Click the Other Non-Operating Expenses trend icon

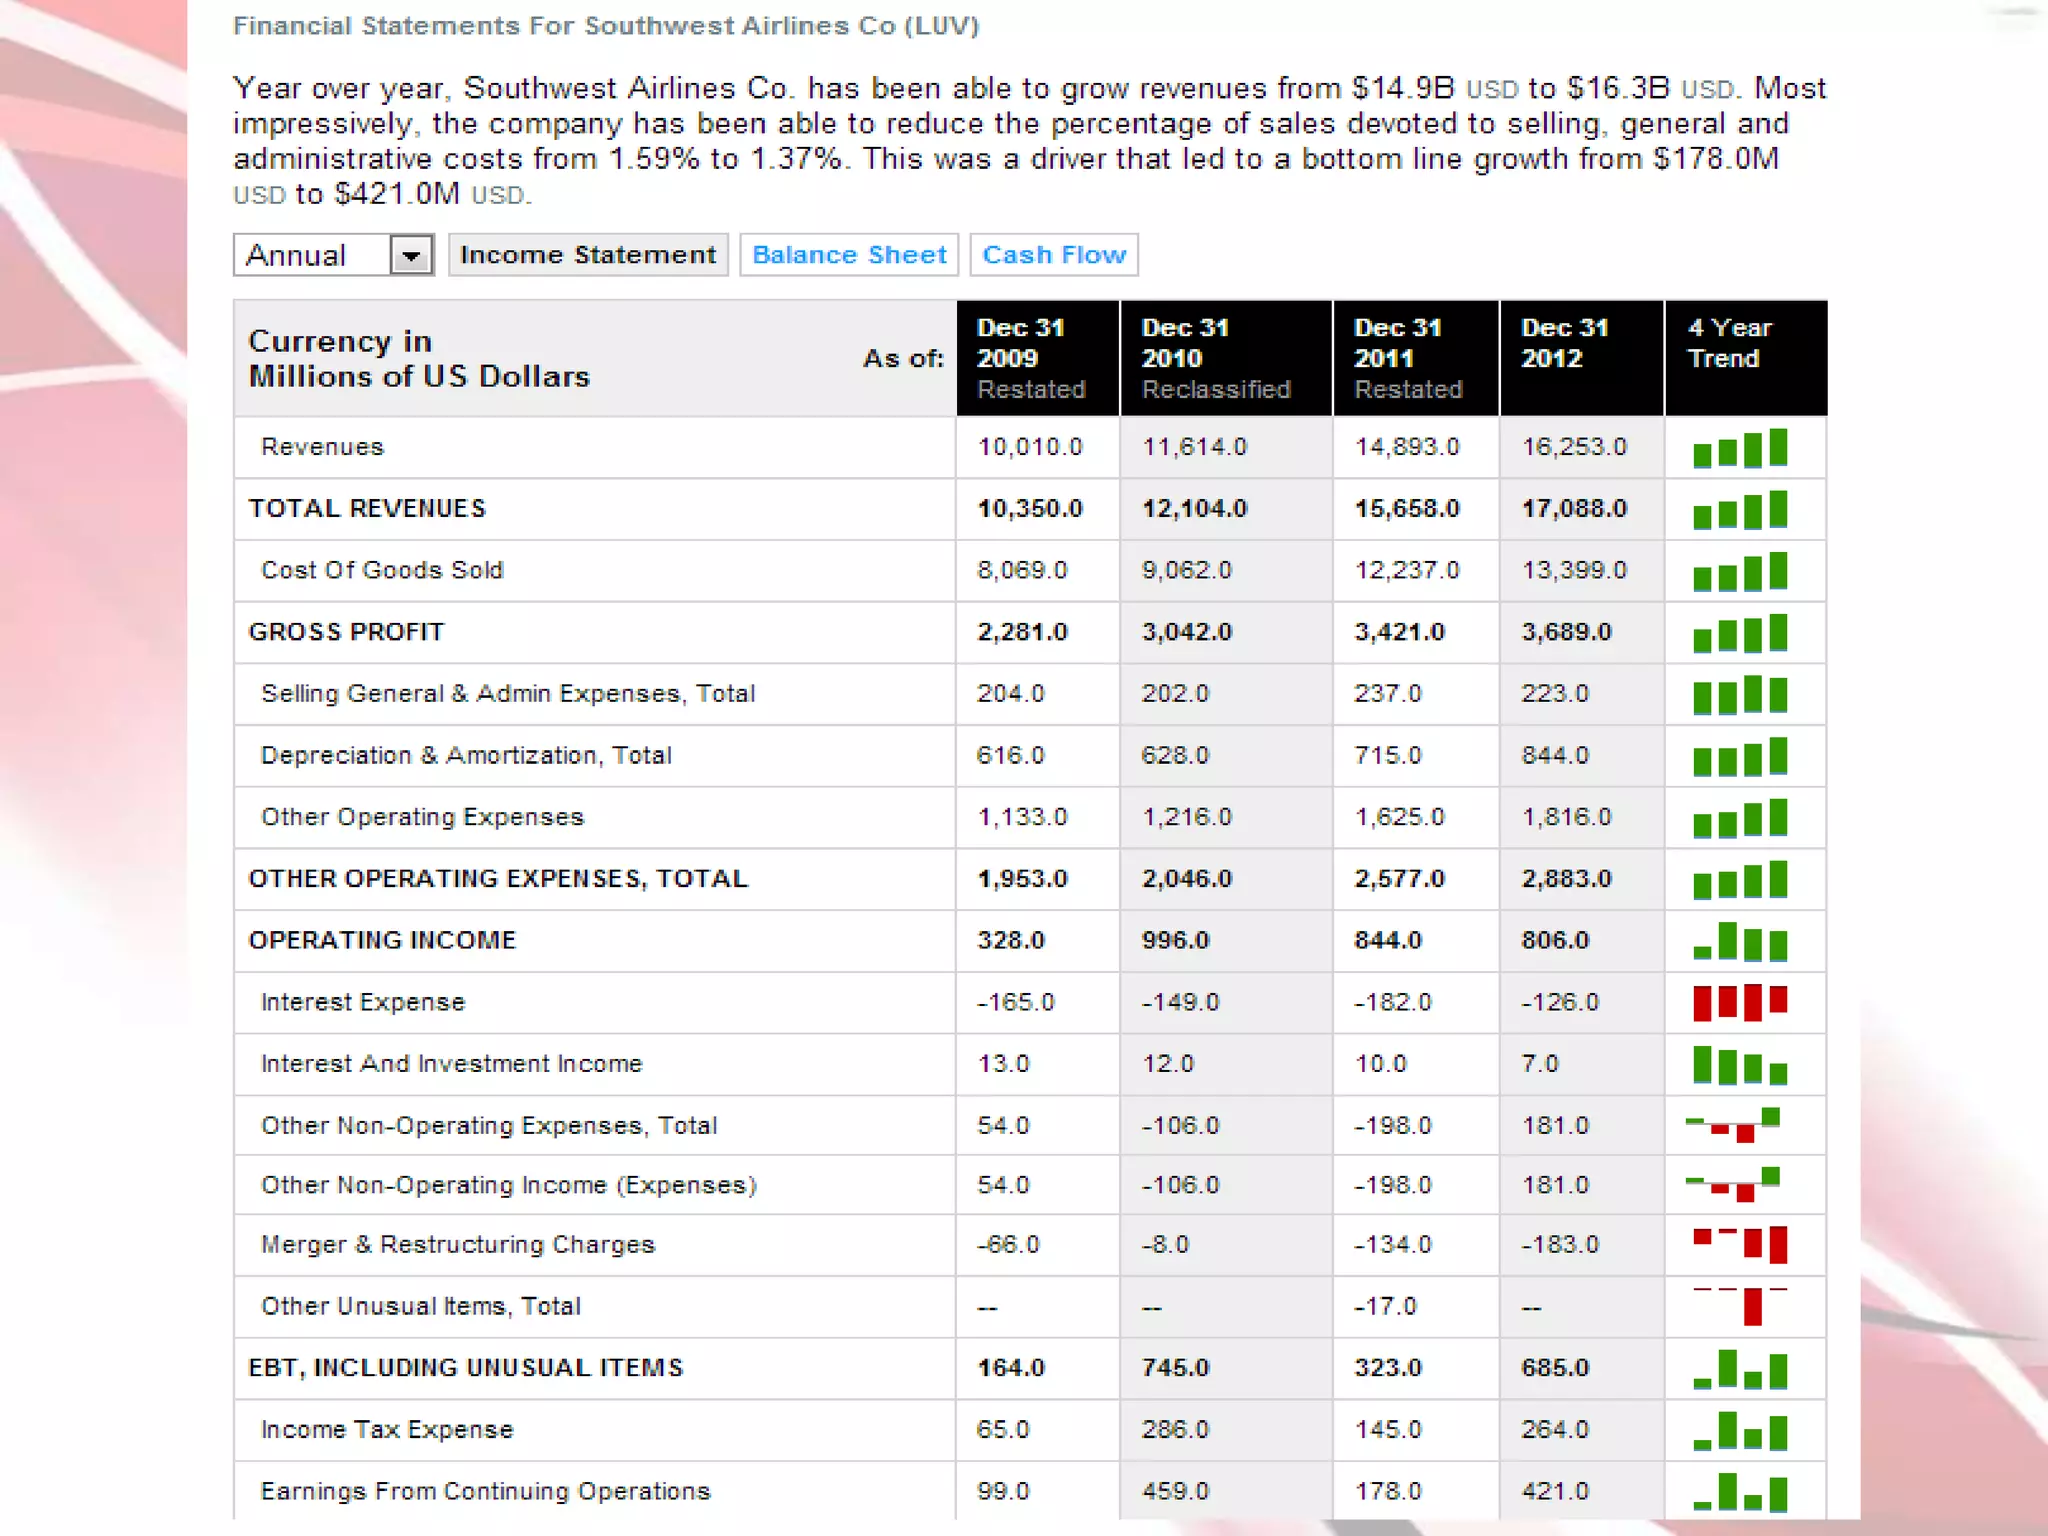coord(1734,1126)
